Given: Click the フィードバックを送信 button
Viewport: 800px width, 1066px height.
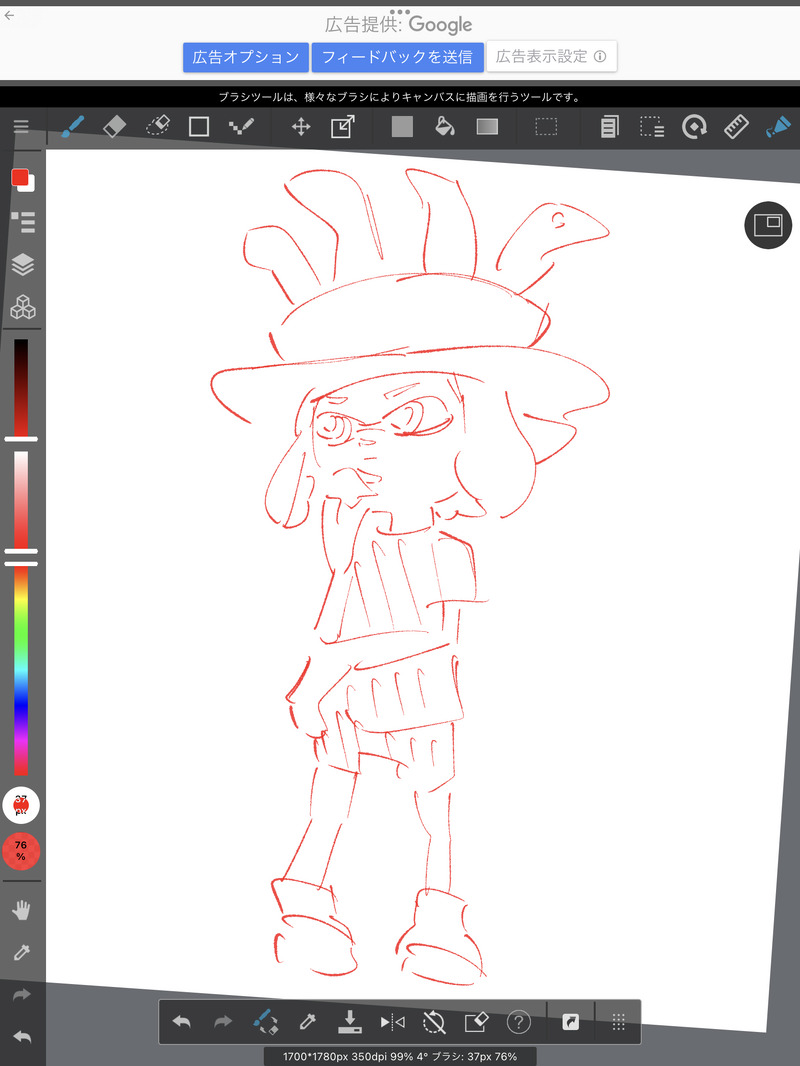Looking at the screenshot, I should click(x=398, y=57).
